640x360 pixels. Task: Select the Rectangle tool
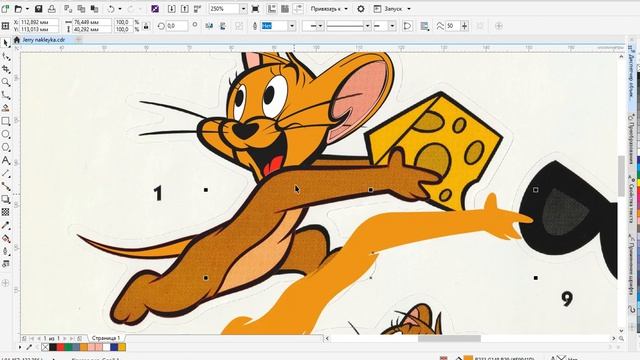(6, 121)
